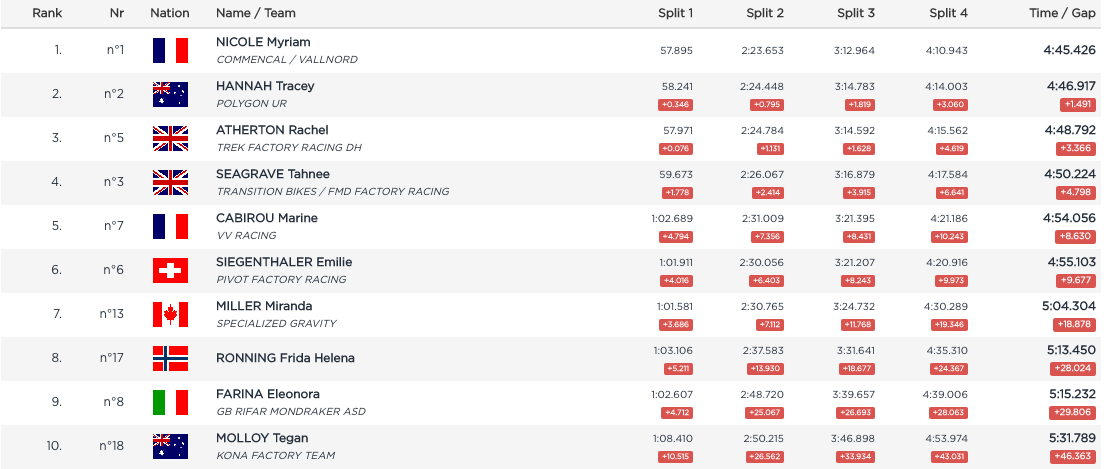1106x469 pixels.
Task: Click the French flag beside NICOLE Myriam
Action: click(x=170, y=50)
